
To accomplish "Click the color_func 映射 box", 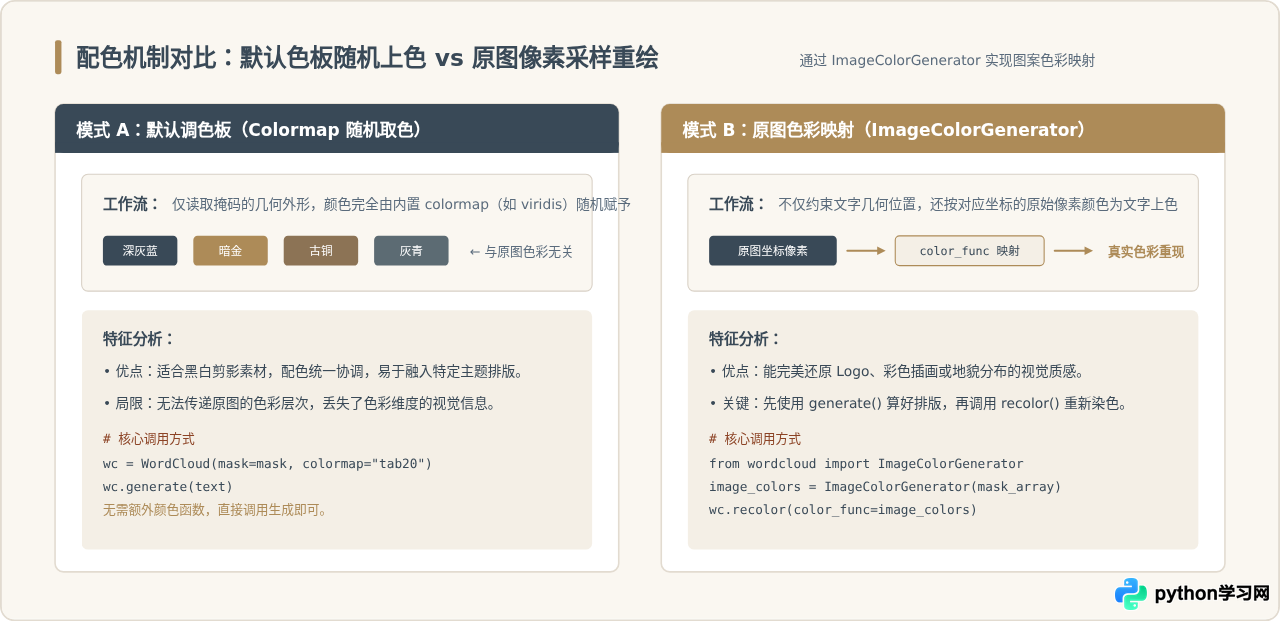I will (969, 251).
